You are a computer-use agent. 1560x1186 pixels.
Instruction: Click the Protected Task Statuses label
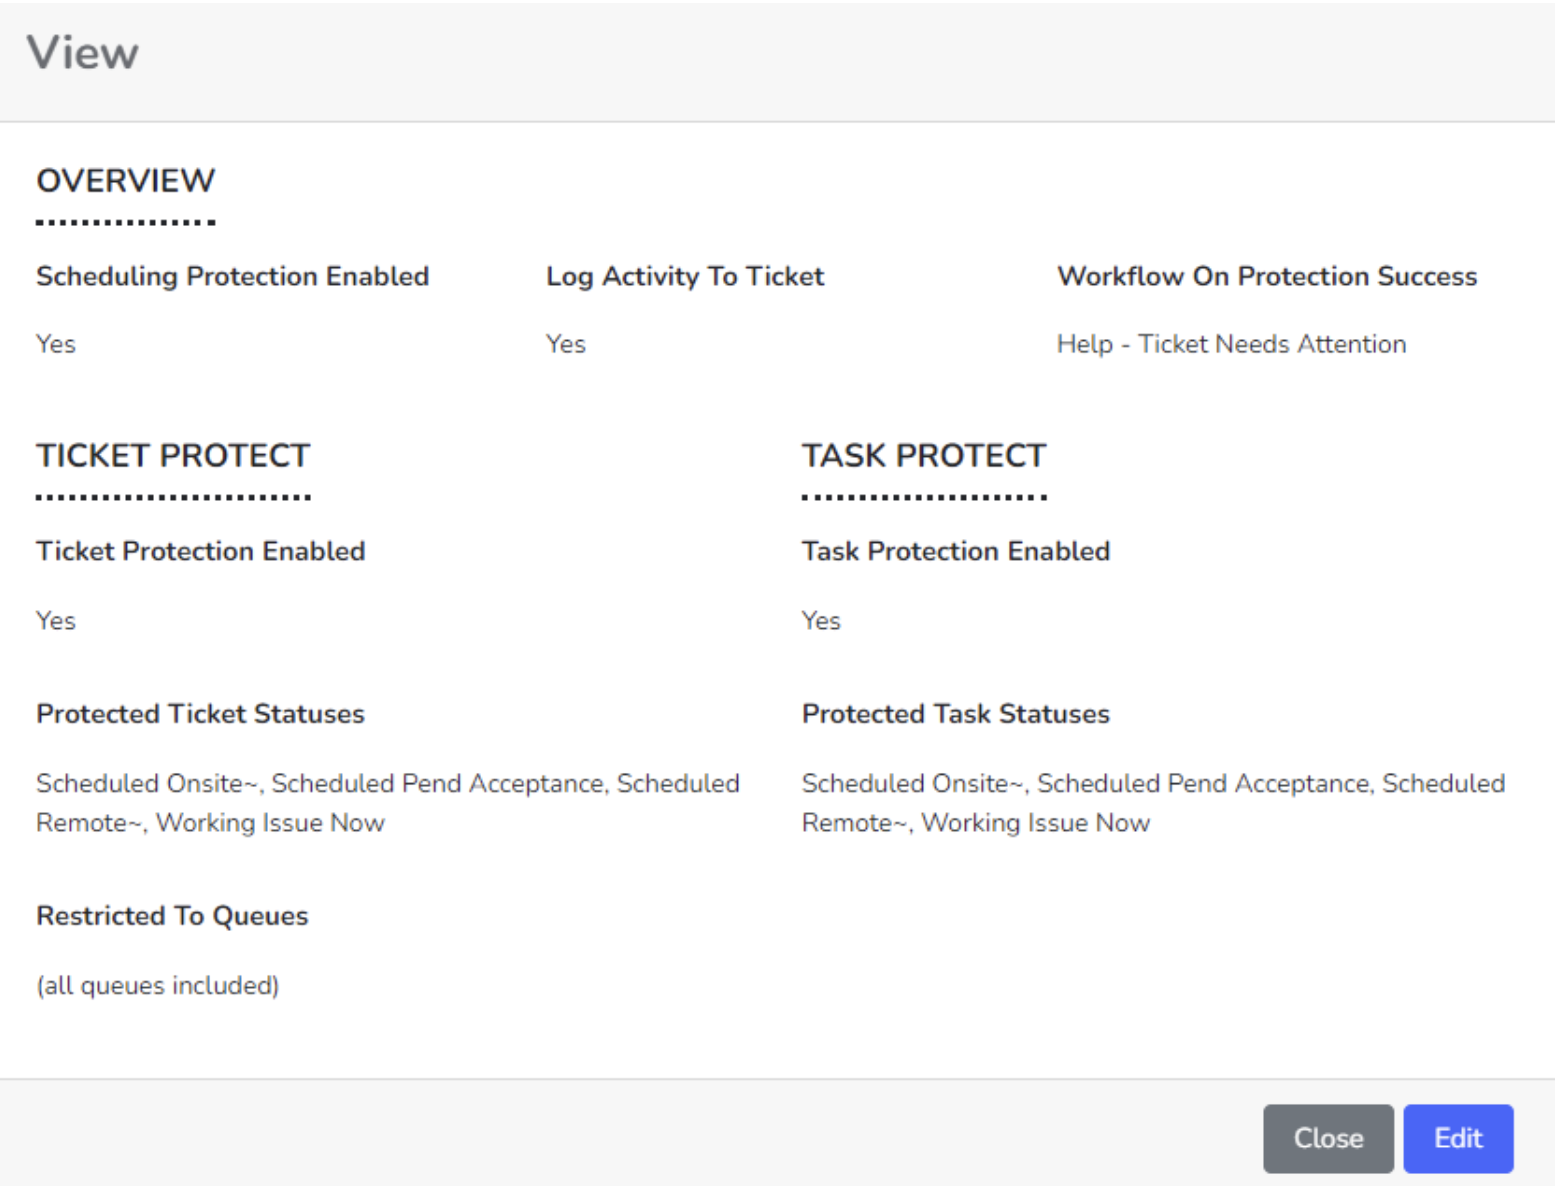coord(955,714)
